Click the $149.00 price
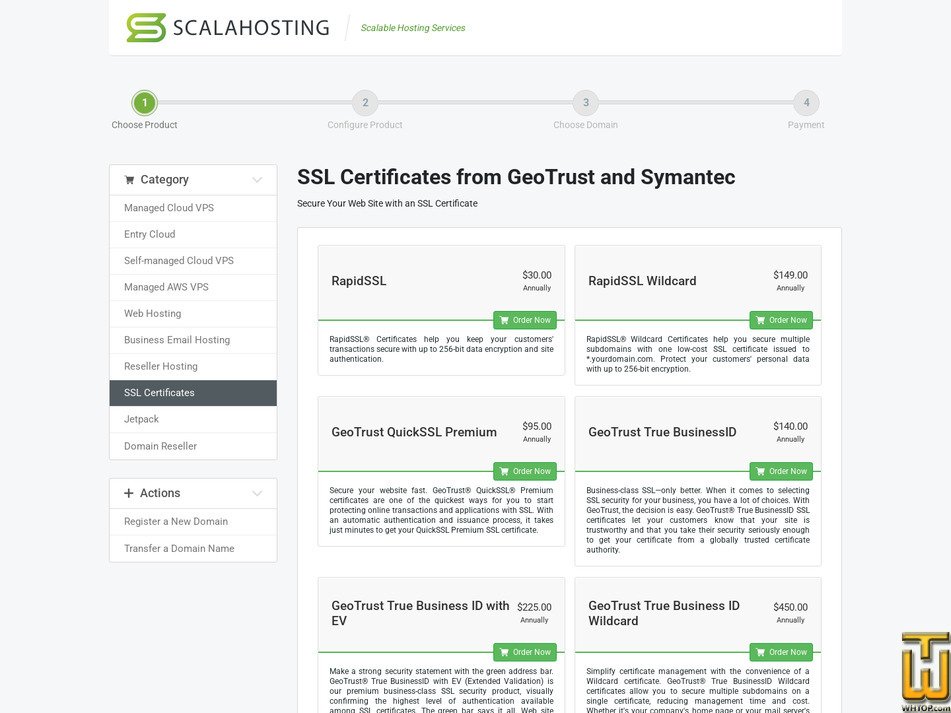This screenshot has height=713, width=951. (x=790, y=275)
